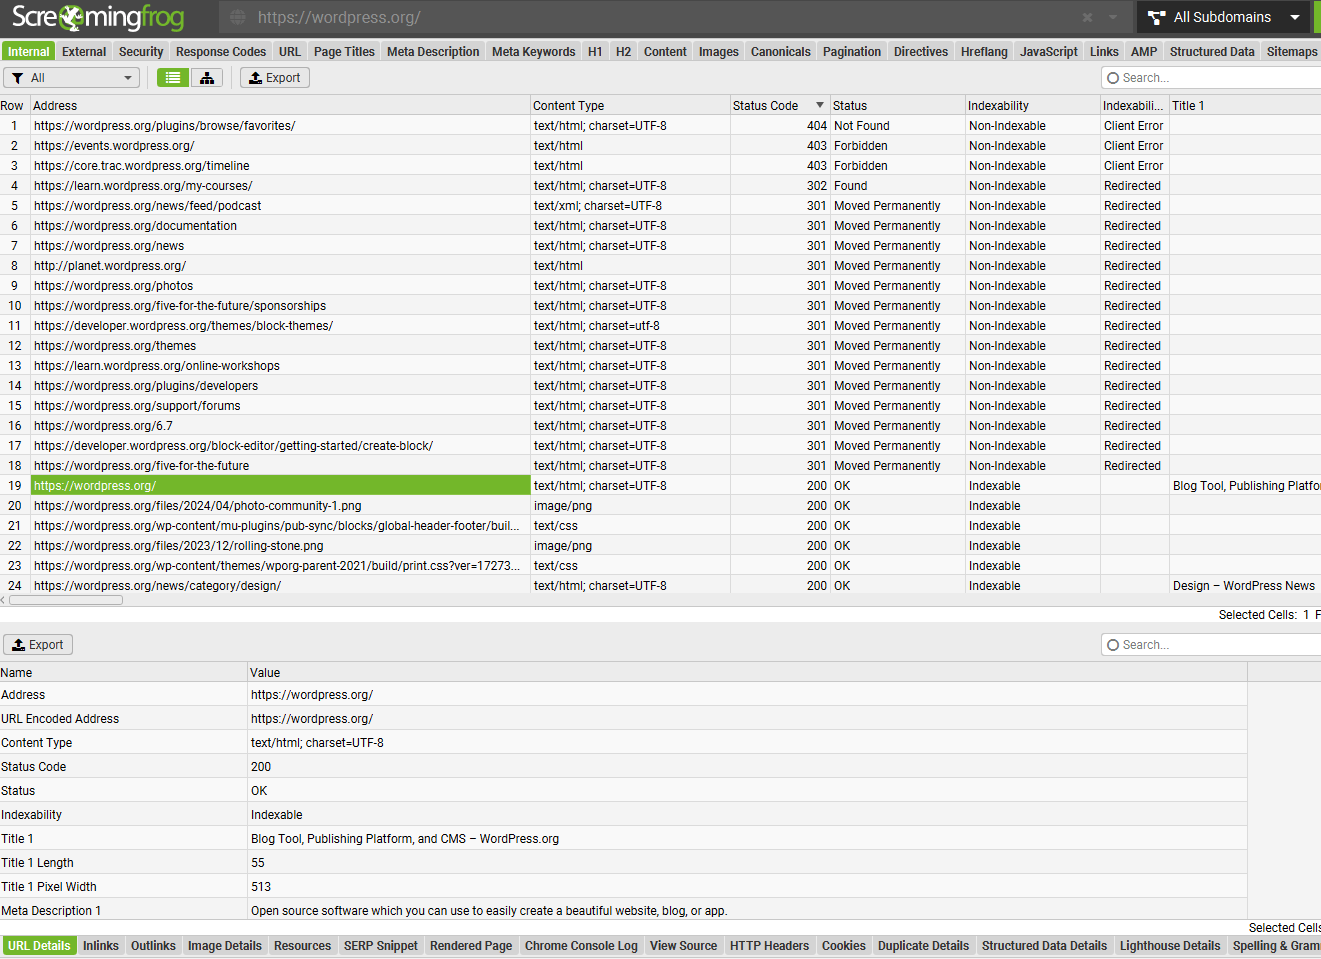Click the 404 status code cell
The image size is (1321, 959).
[780, 126]
